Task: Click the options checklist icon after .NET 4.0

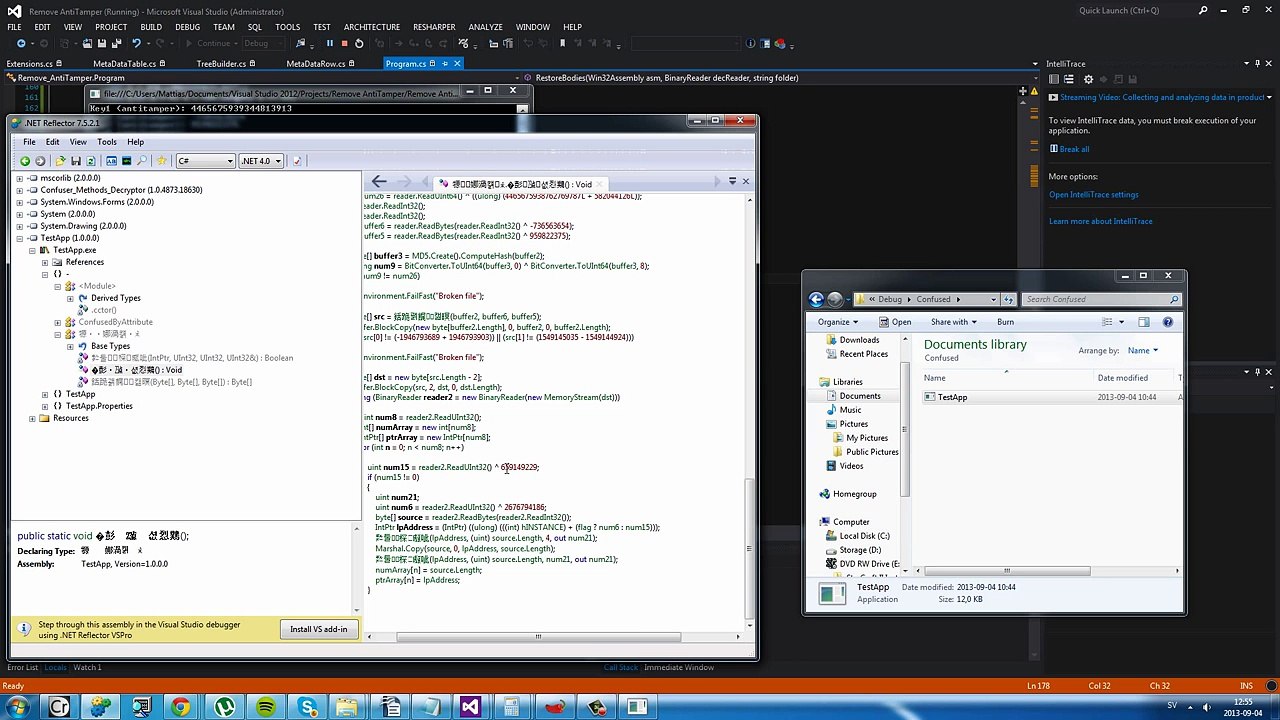Action: (297, 161)
